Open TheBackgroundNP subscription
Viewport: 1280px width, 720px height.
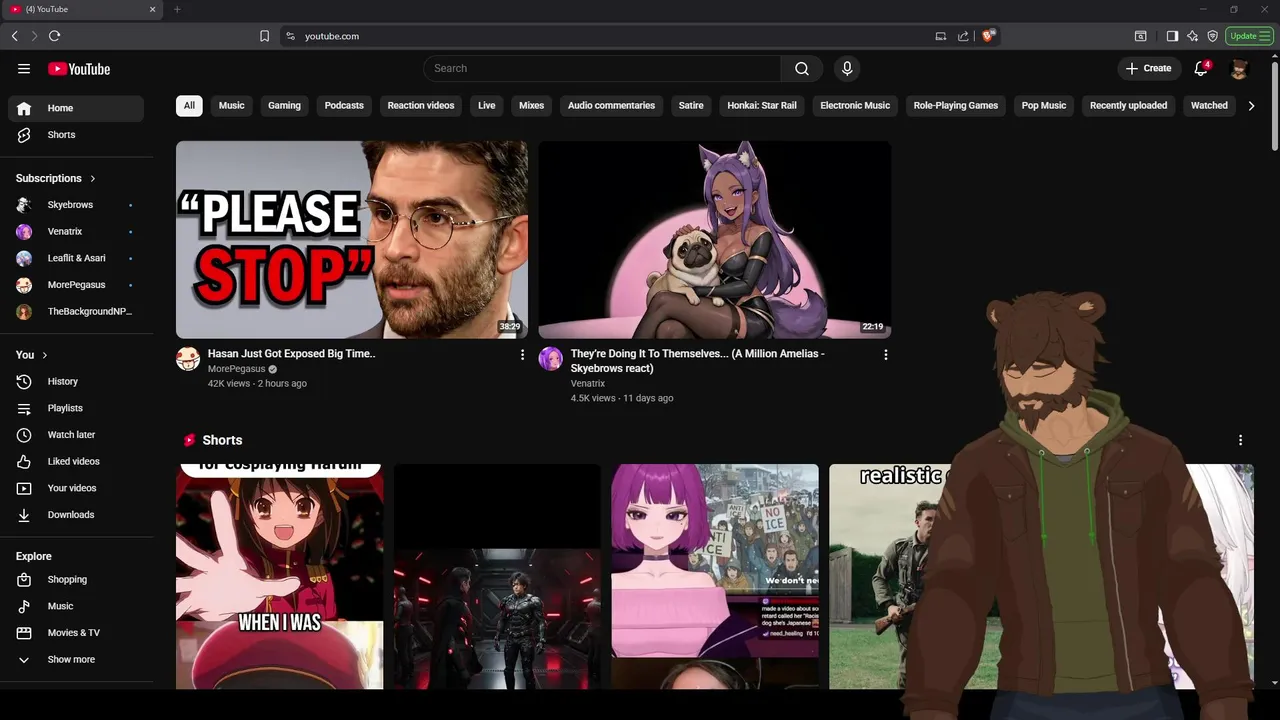pyautogui.click(x=76, y=312)
